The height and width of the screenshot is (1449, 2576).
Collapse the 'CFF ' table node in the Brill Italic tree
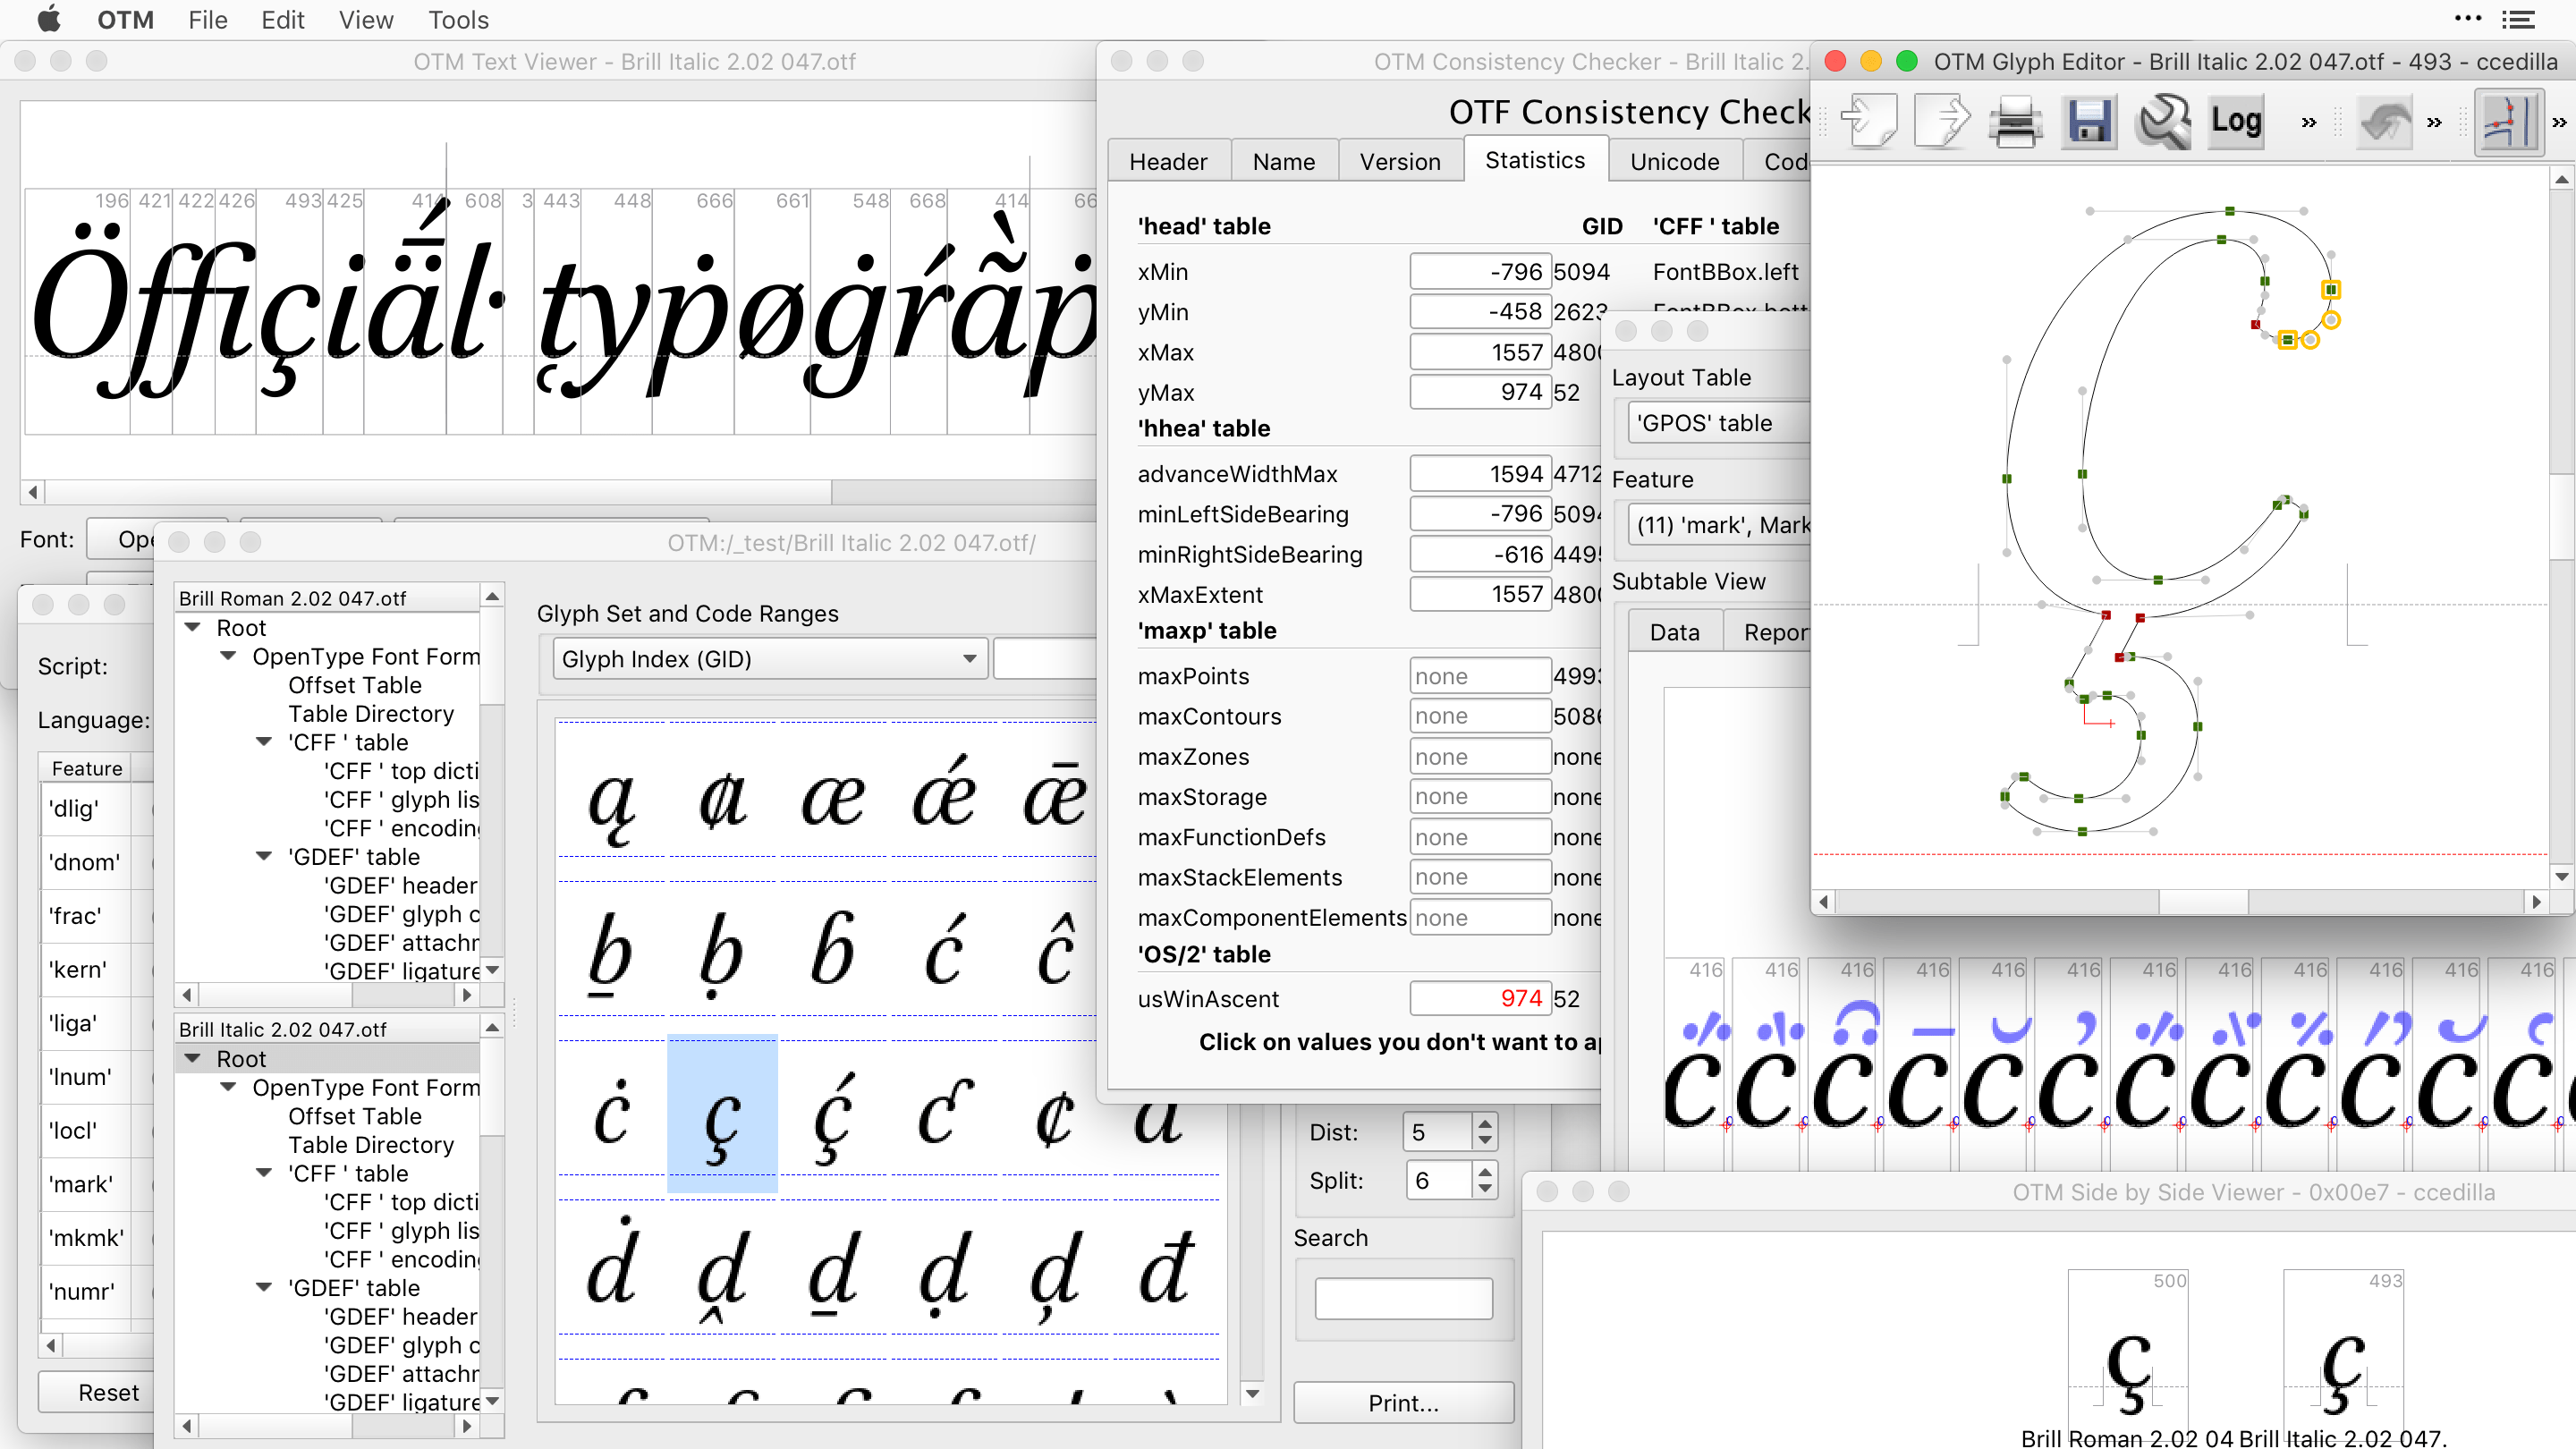pos(264,1173)
